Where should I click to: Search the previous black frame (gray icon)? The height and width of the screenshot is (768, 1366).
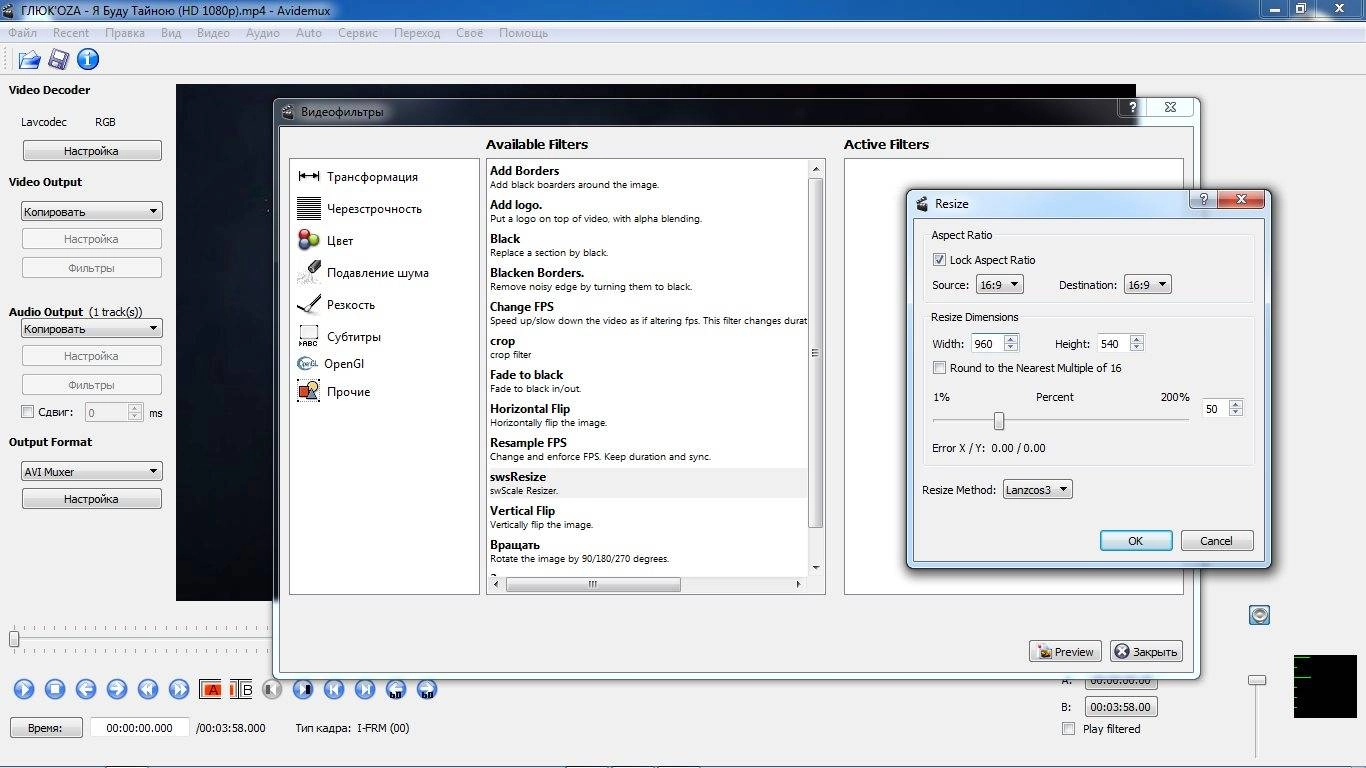click(x=272, y=689)
